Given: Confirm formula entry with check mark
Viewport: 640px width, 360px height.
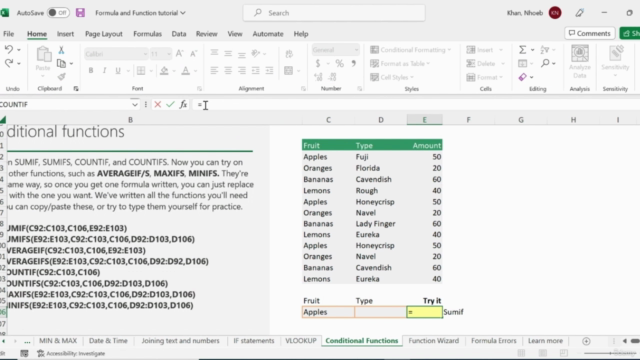Looking at the screenshot, I should pos(170,105).
